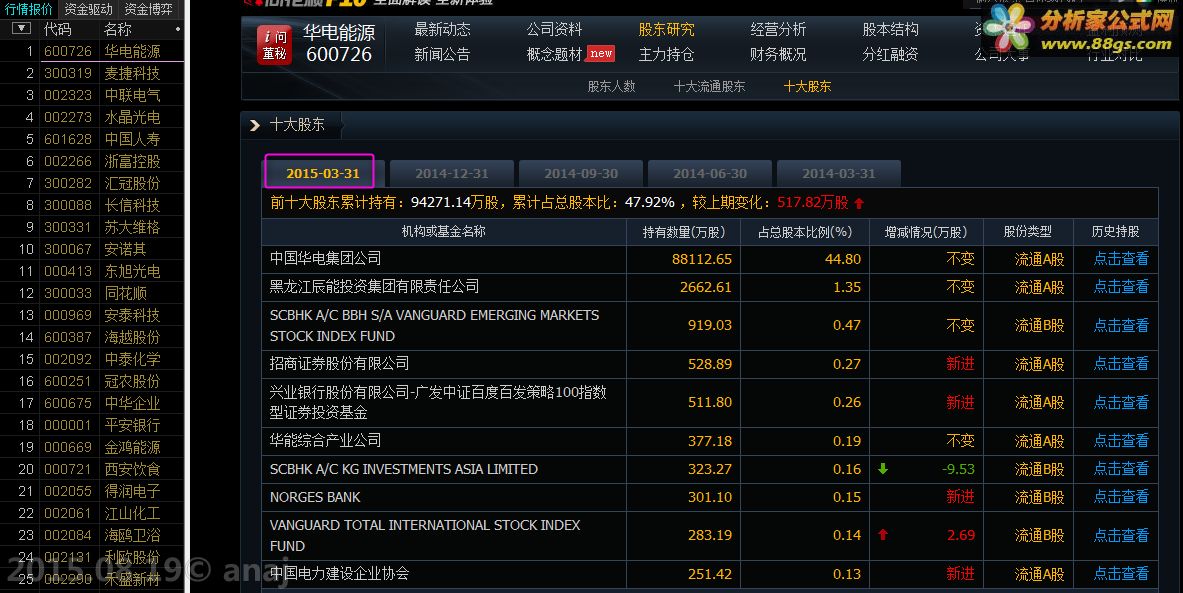Select the 2014-12-31 date tab

click(x=452, y=174)
